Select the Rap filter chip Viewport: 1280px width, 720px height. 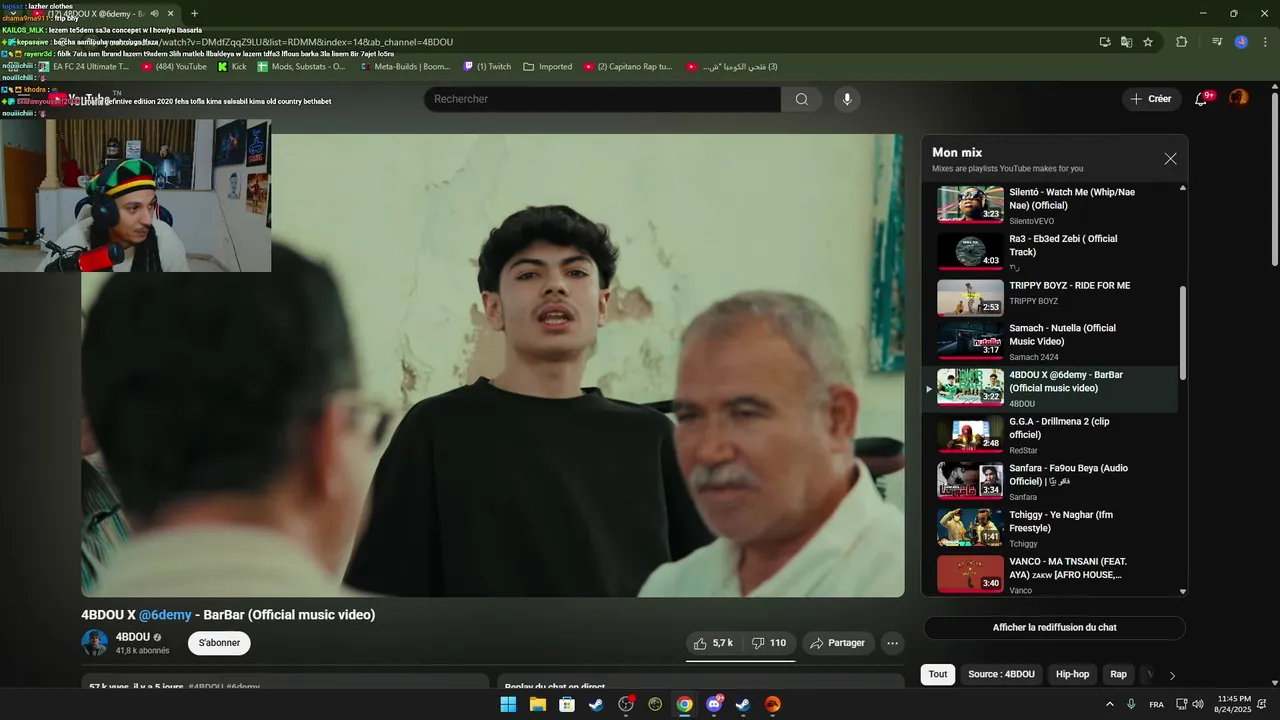(x=1118, y=674)
